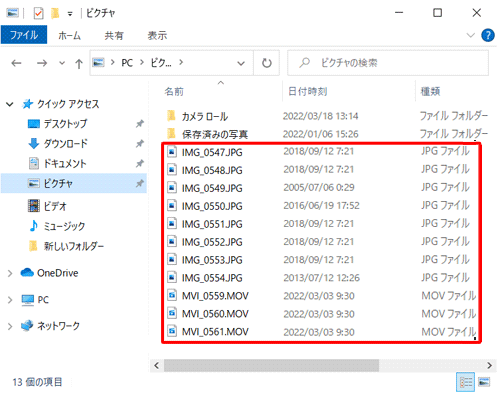Click the pin icon next to ドキュメント
The width and height of the screenshot is (500, 399).
[140, 163]
